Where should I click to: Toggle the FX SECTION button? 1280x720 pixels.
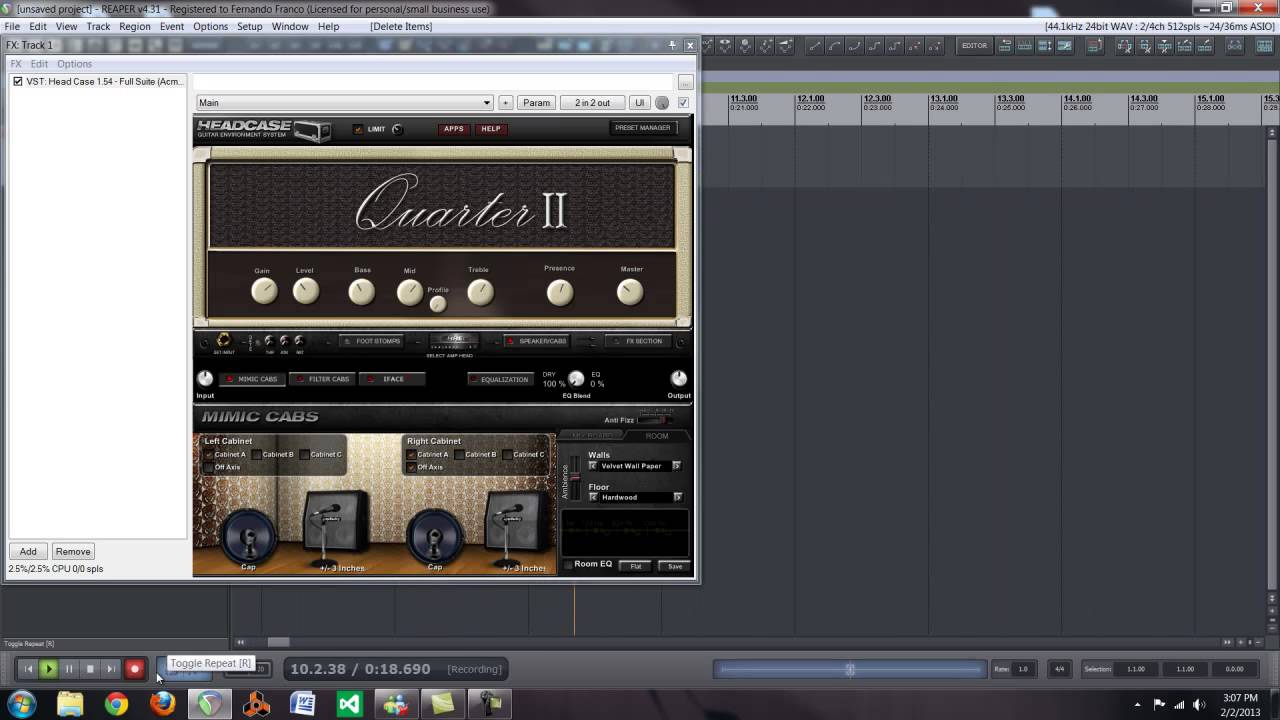click(638, 341)
